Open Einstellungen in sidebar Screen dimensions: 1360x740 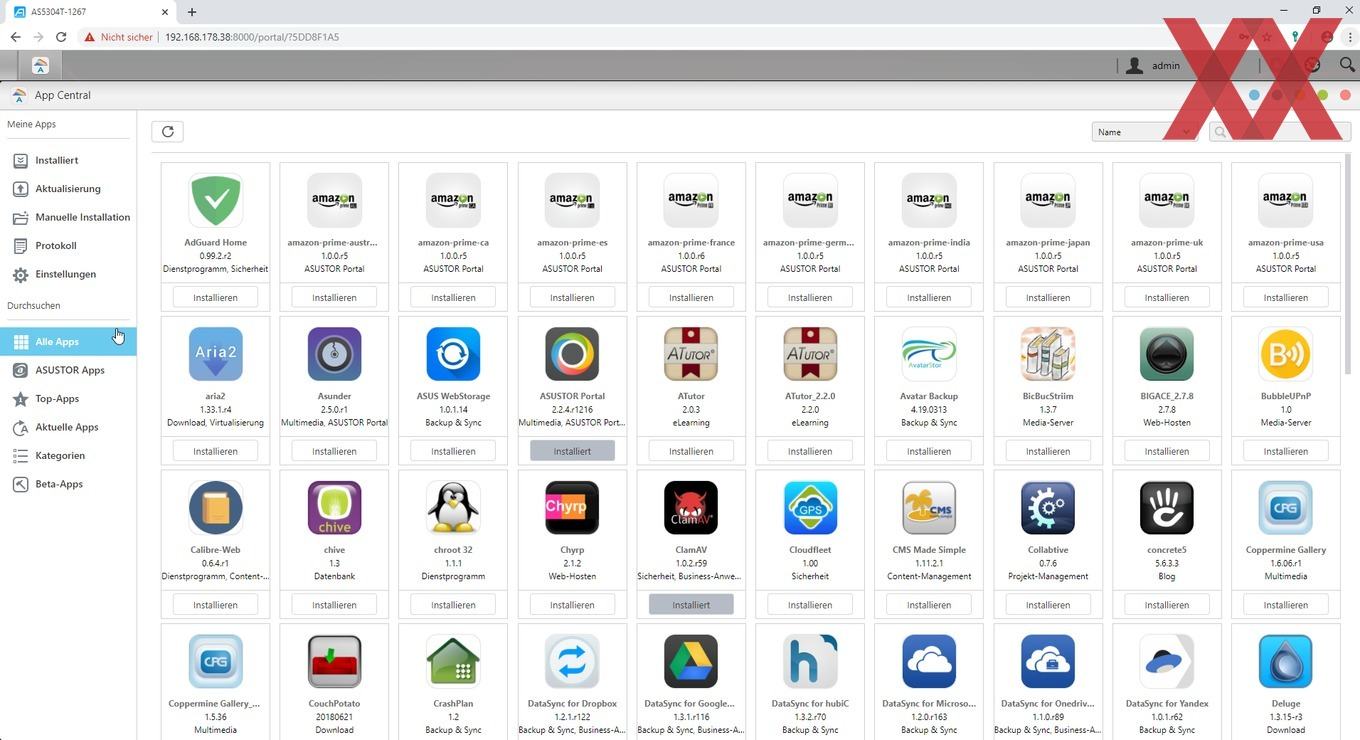[x=65, y=274]
